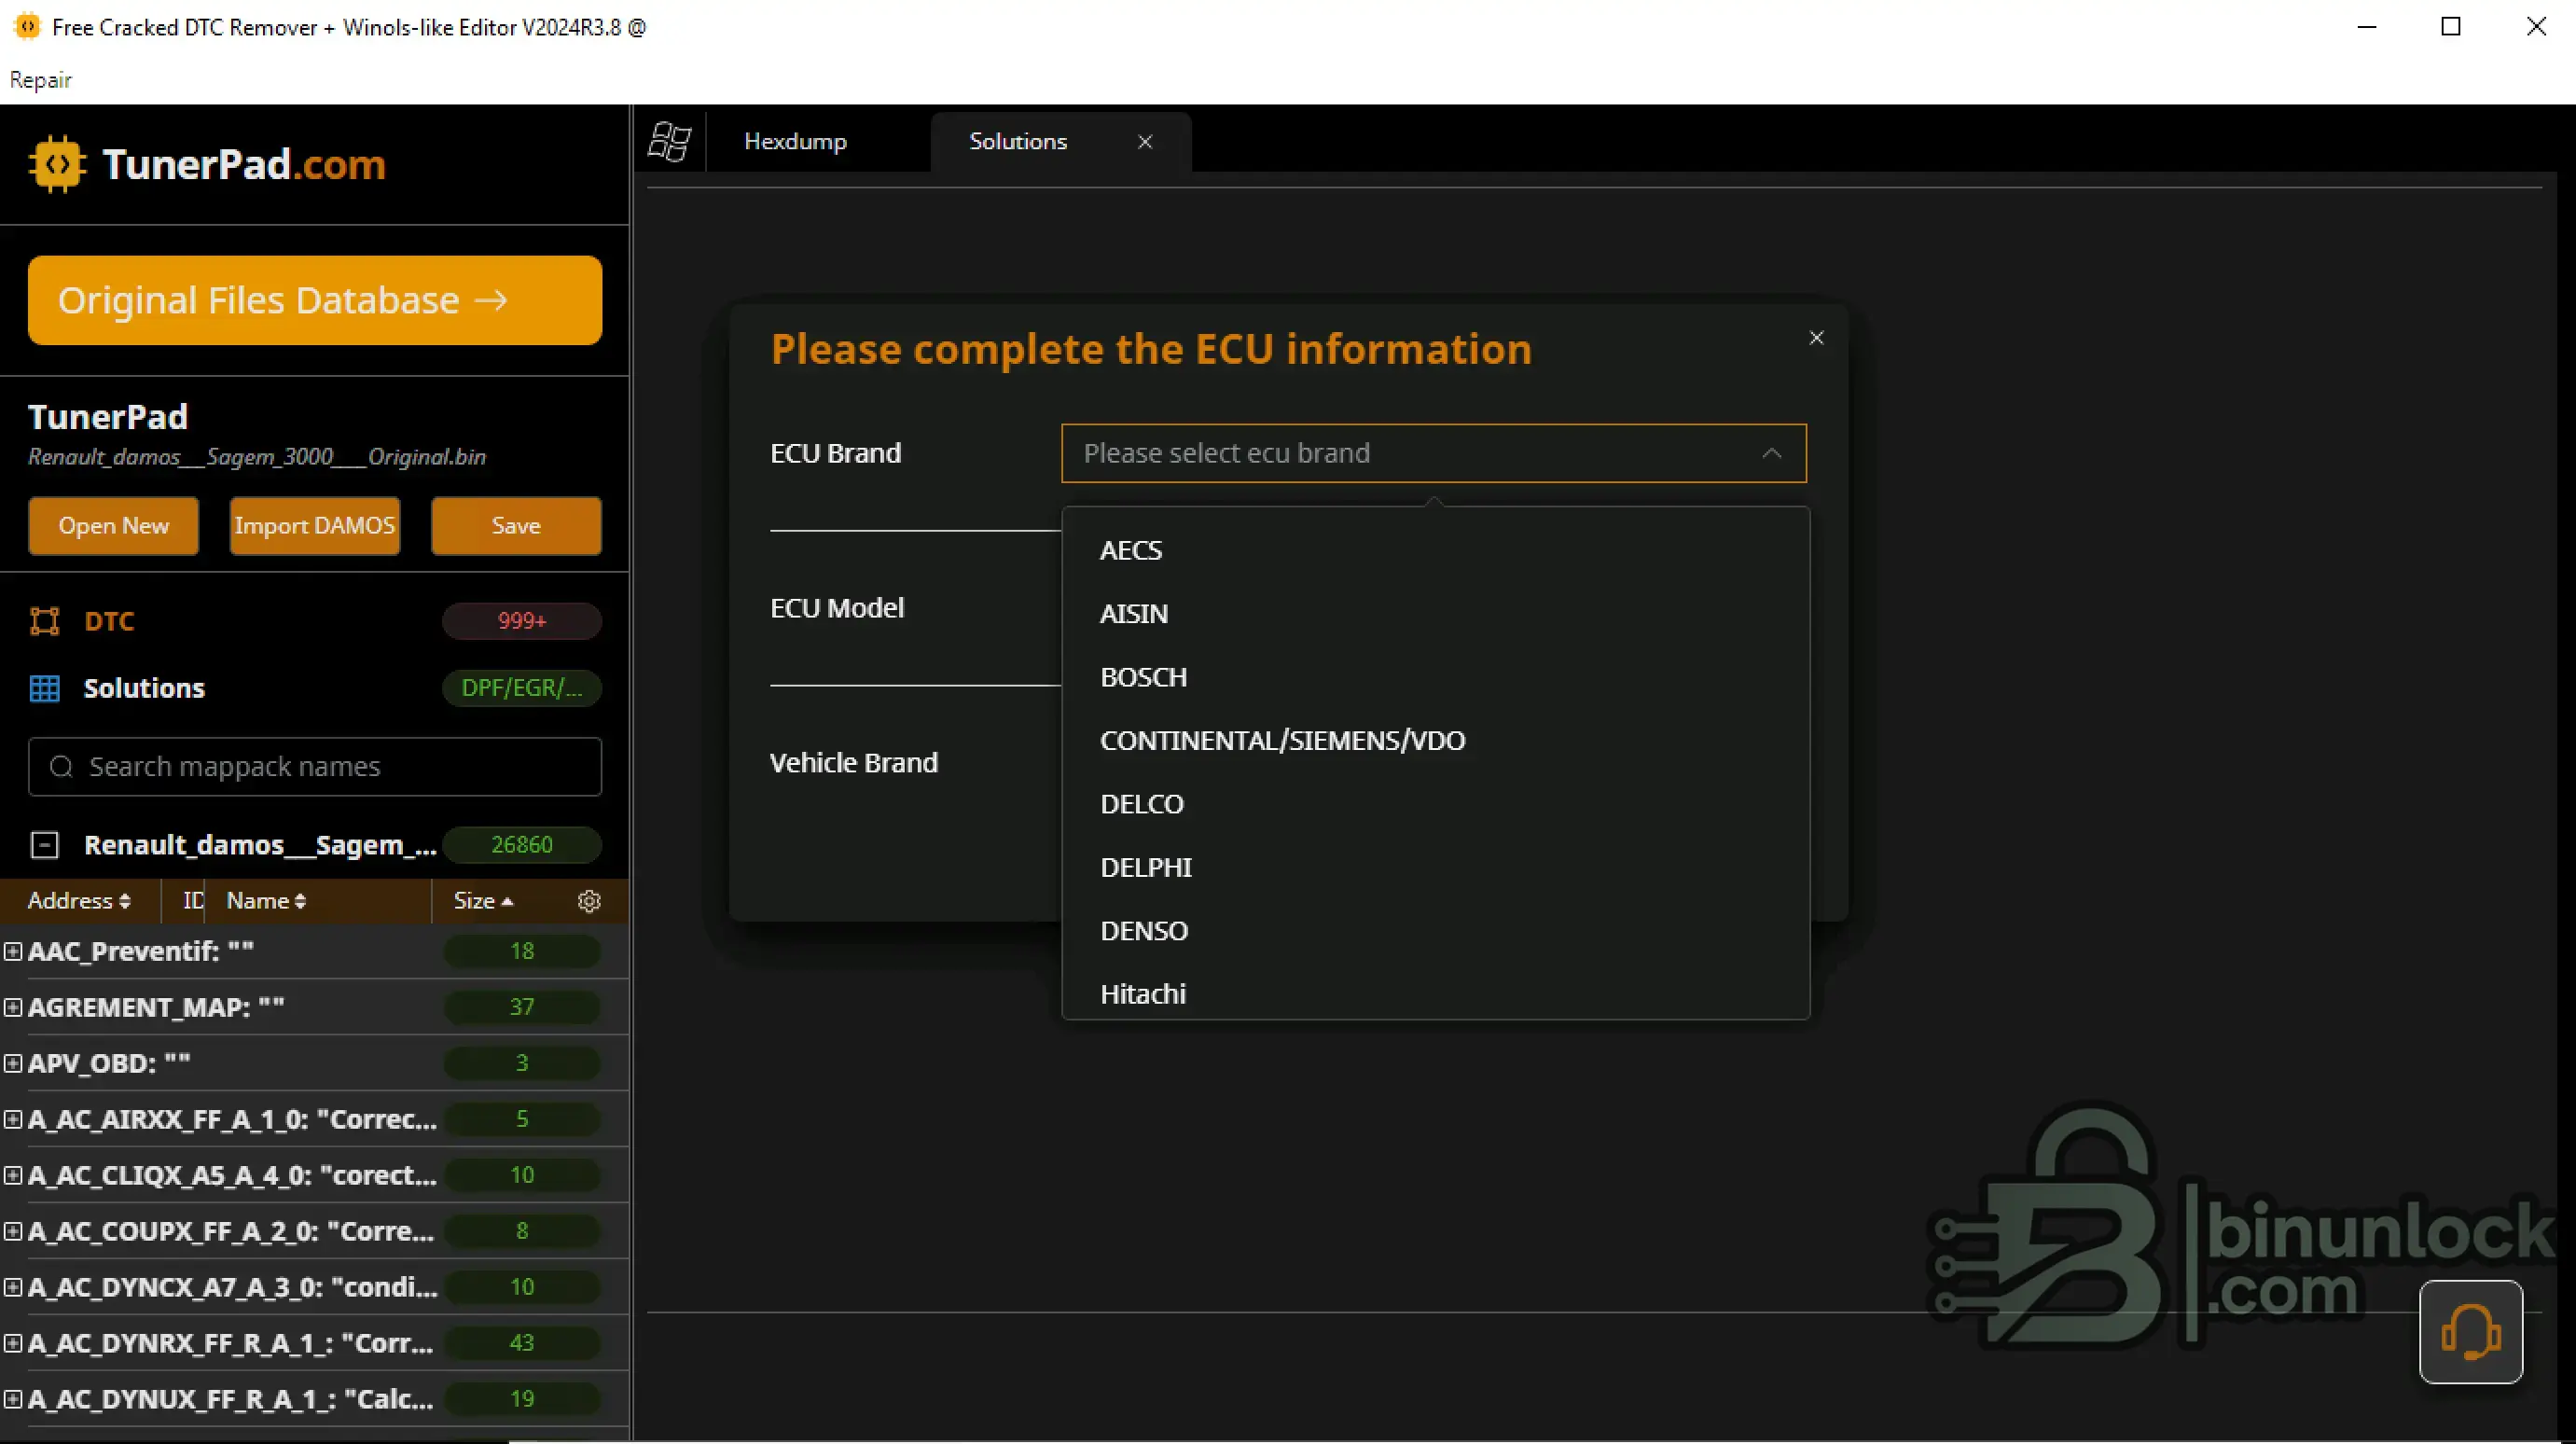Open the layout grid icon beside Hexdump
The height and width of the screenshot is (1444, 2576).
coord(669,142)
